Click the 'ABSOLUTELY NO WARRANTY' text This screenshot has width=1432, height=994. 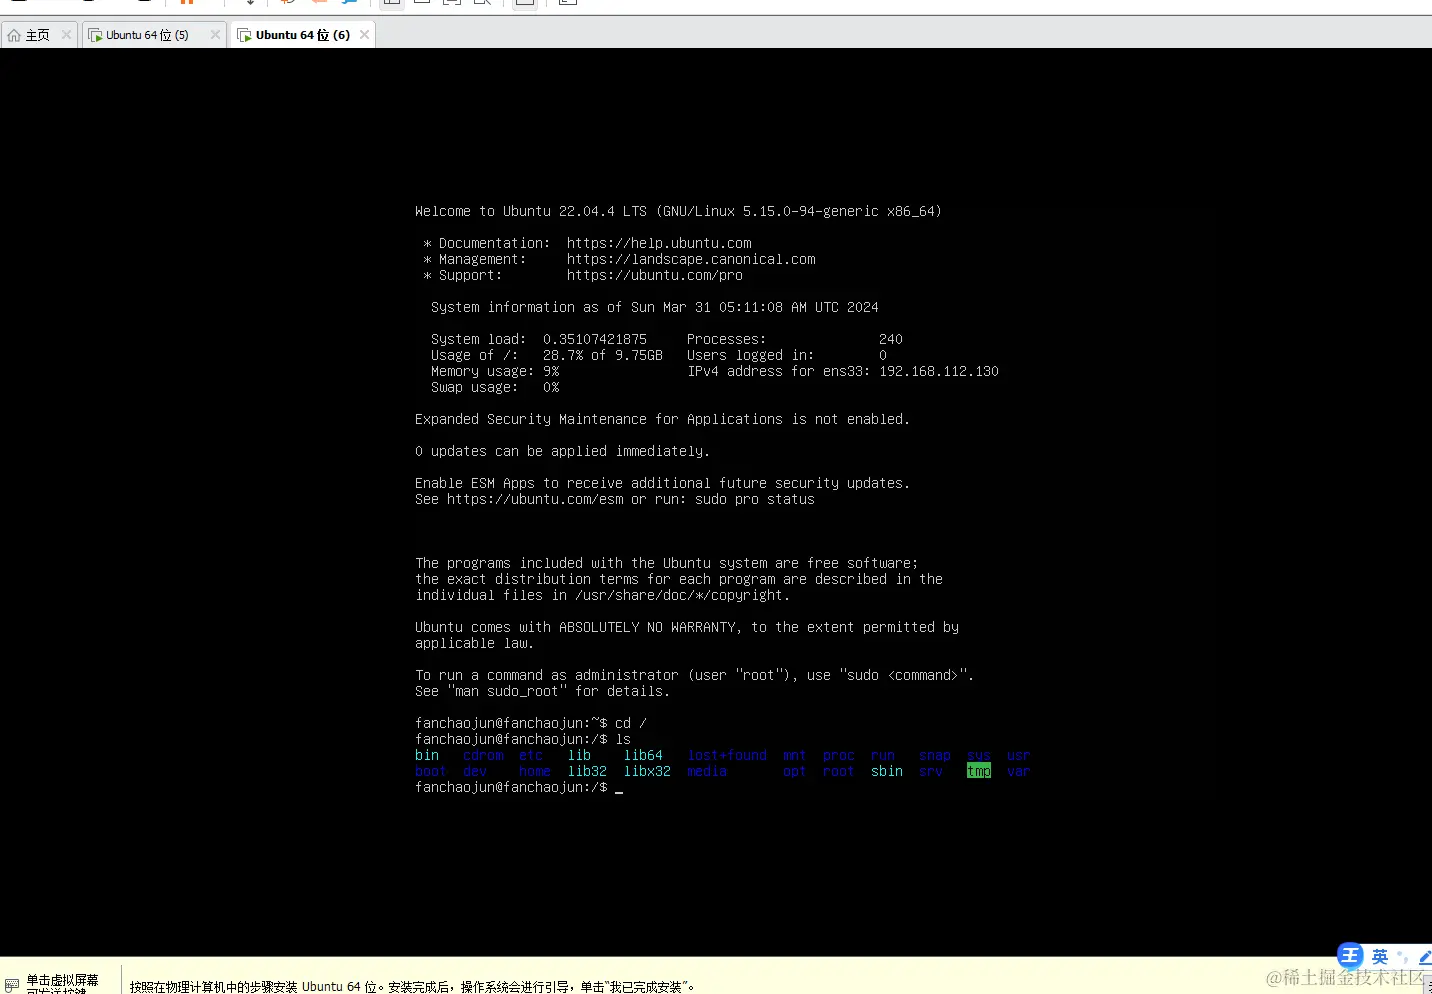[x=647, y=627]
